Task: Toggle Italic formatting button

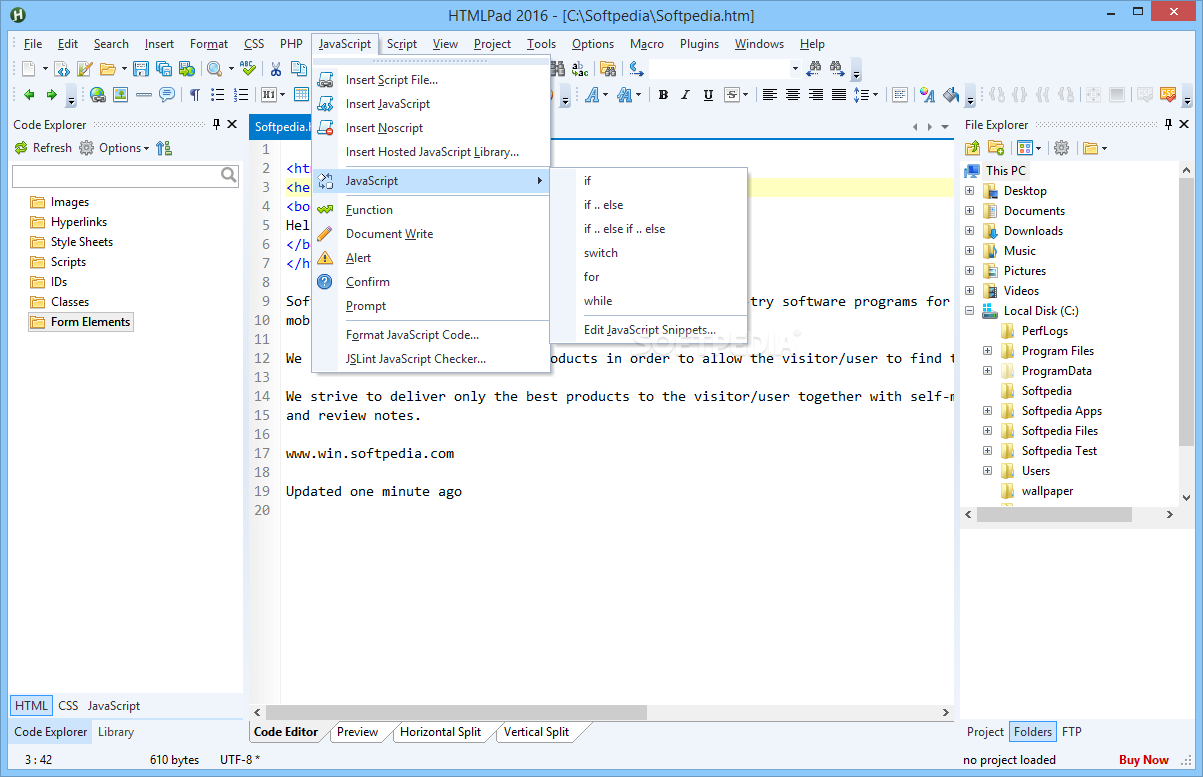Action: 685,95
